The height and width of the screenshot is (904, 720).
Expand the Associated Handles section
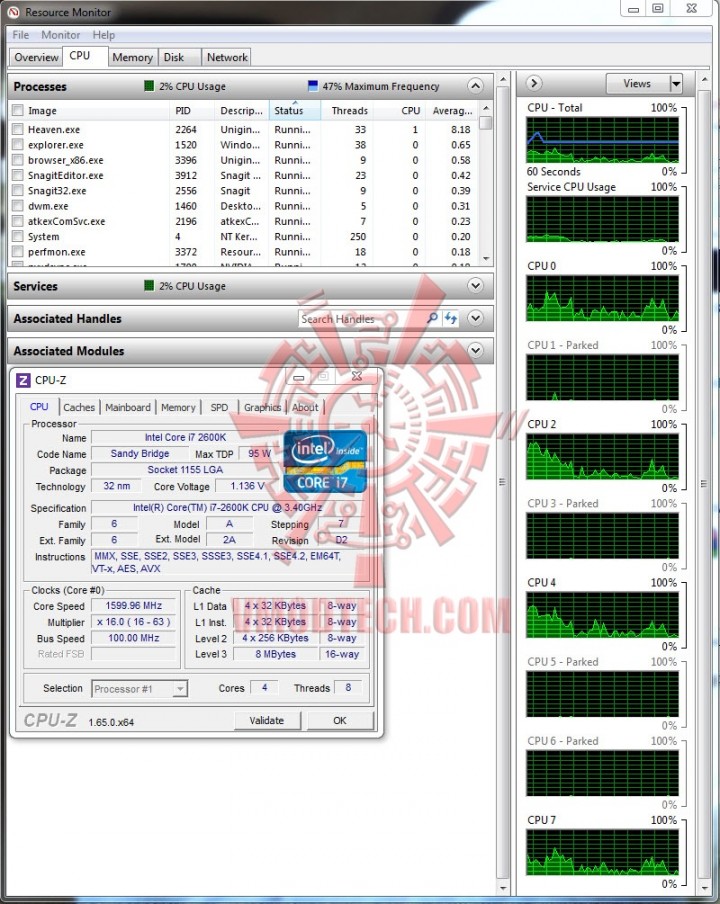point(475,318)
